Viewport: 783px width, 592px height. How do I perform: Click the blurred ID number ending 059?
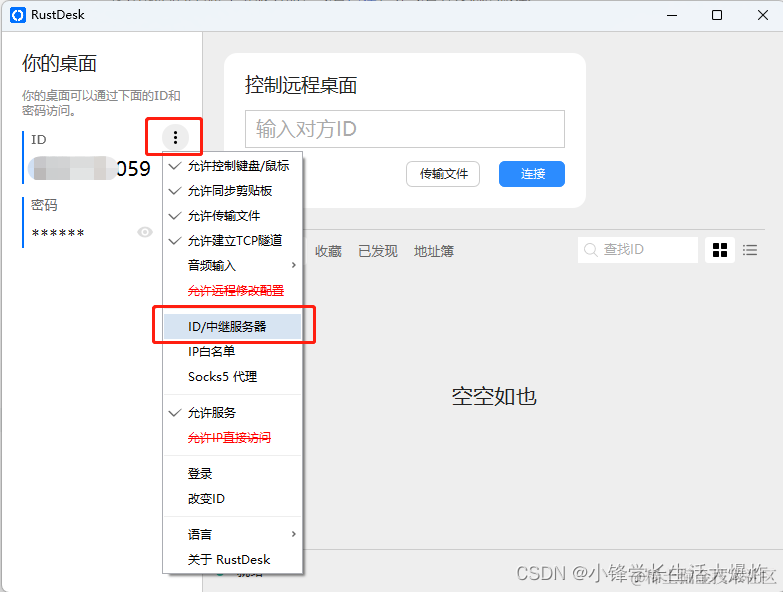(89, 169)
